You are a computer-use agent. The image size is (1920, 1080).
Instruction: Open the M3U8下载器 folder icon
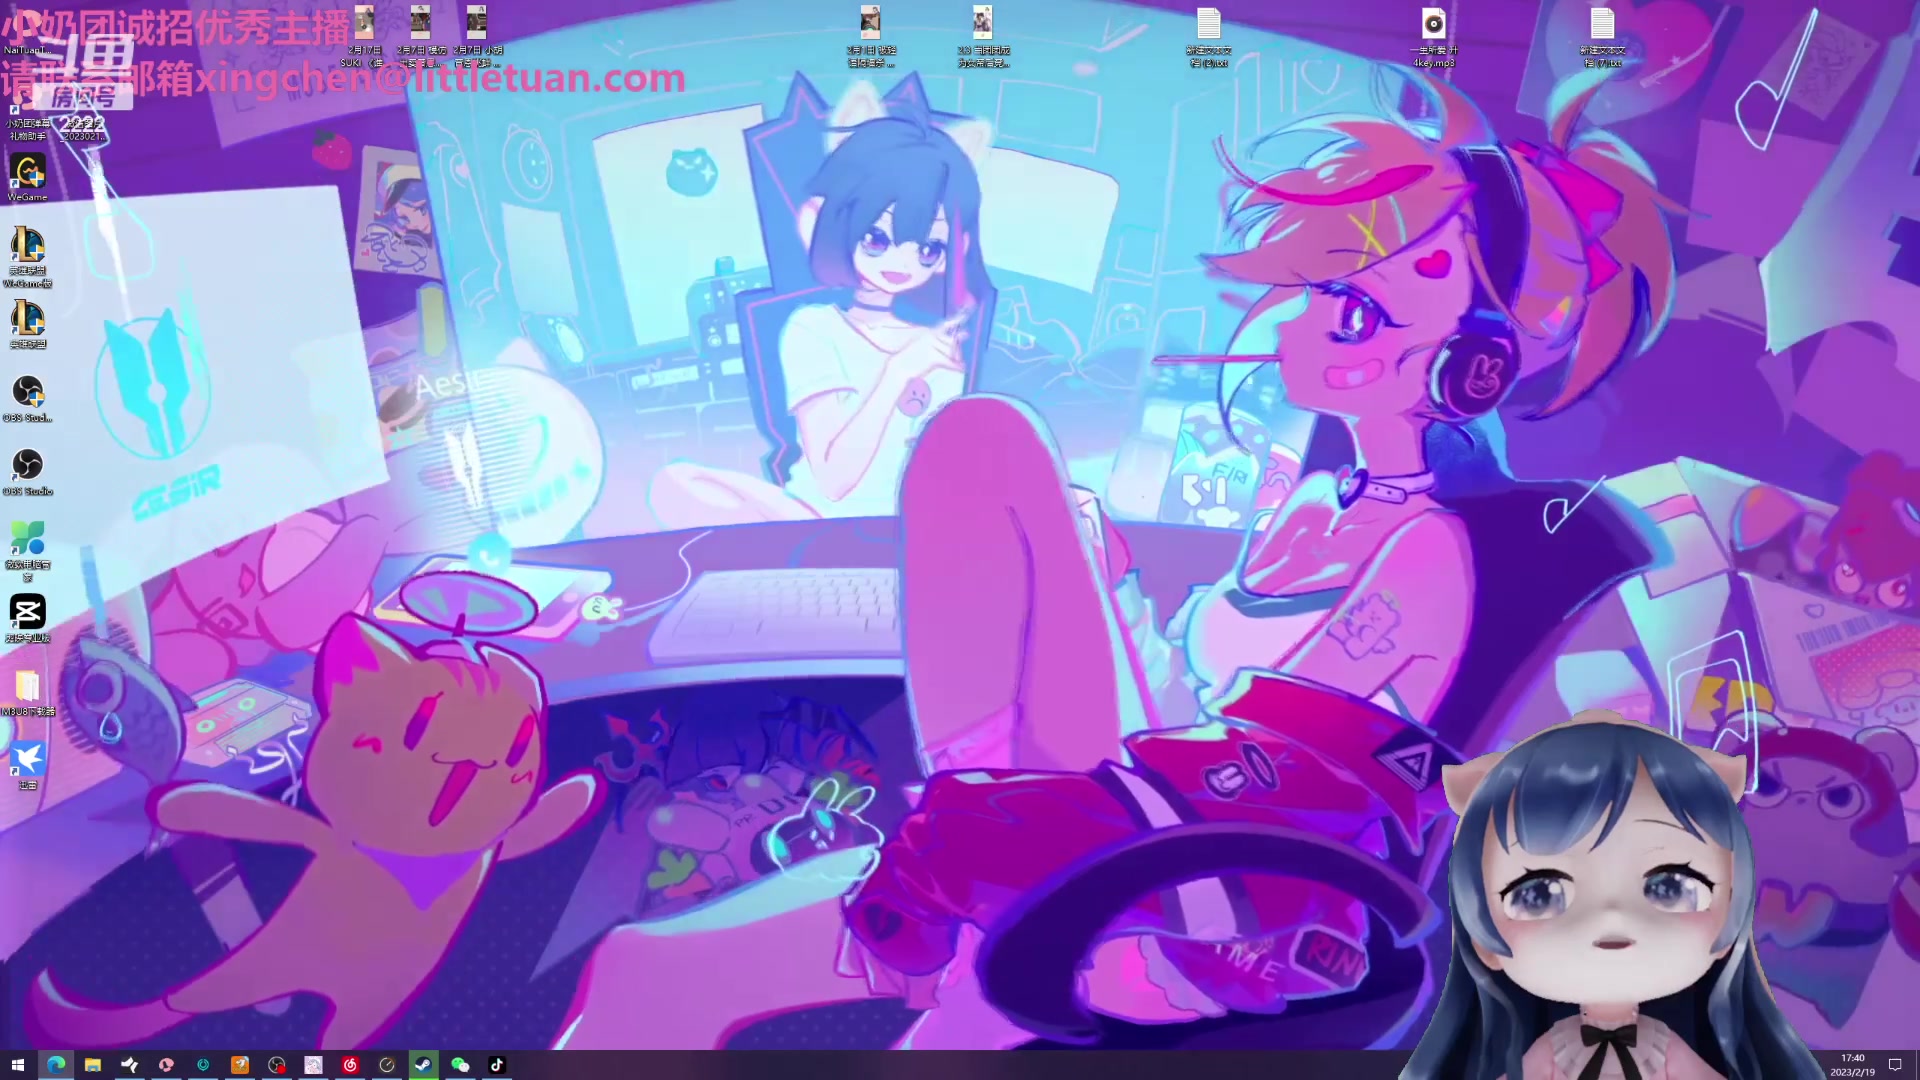[27, 686]
